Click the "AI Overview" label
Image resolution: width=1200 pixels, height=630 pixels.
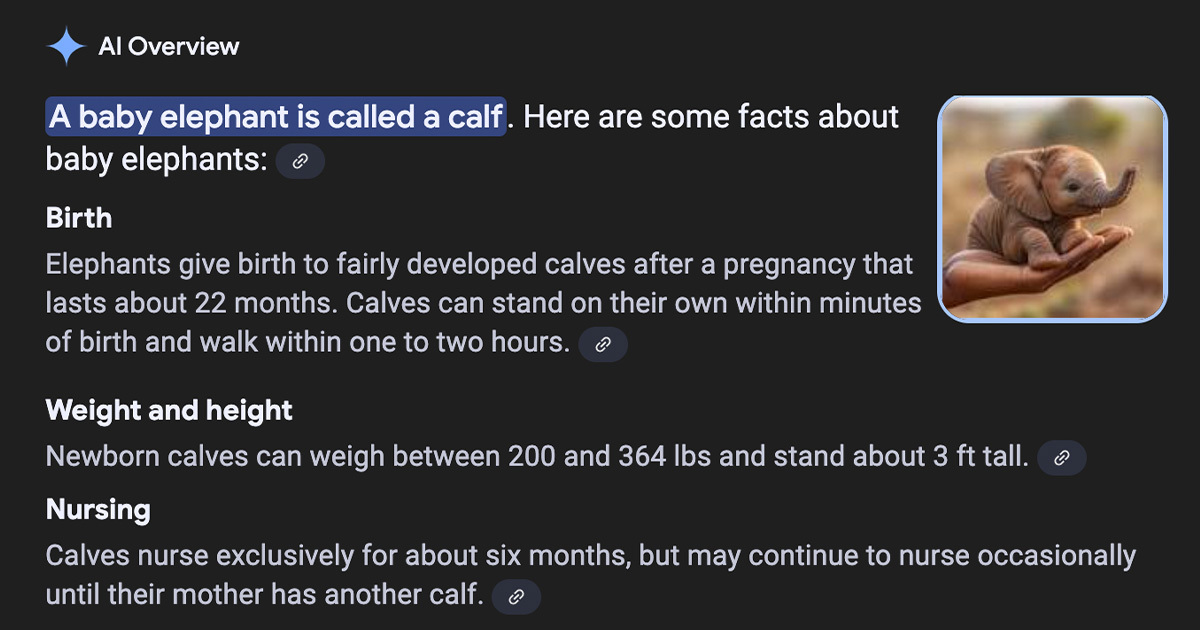tap(169, 46)
